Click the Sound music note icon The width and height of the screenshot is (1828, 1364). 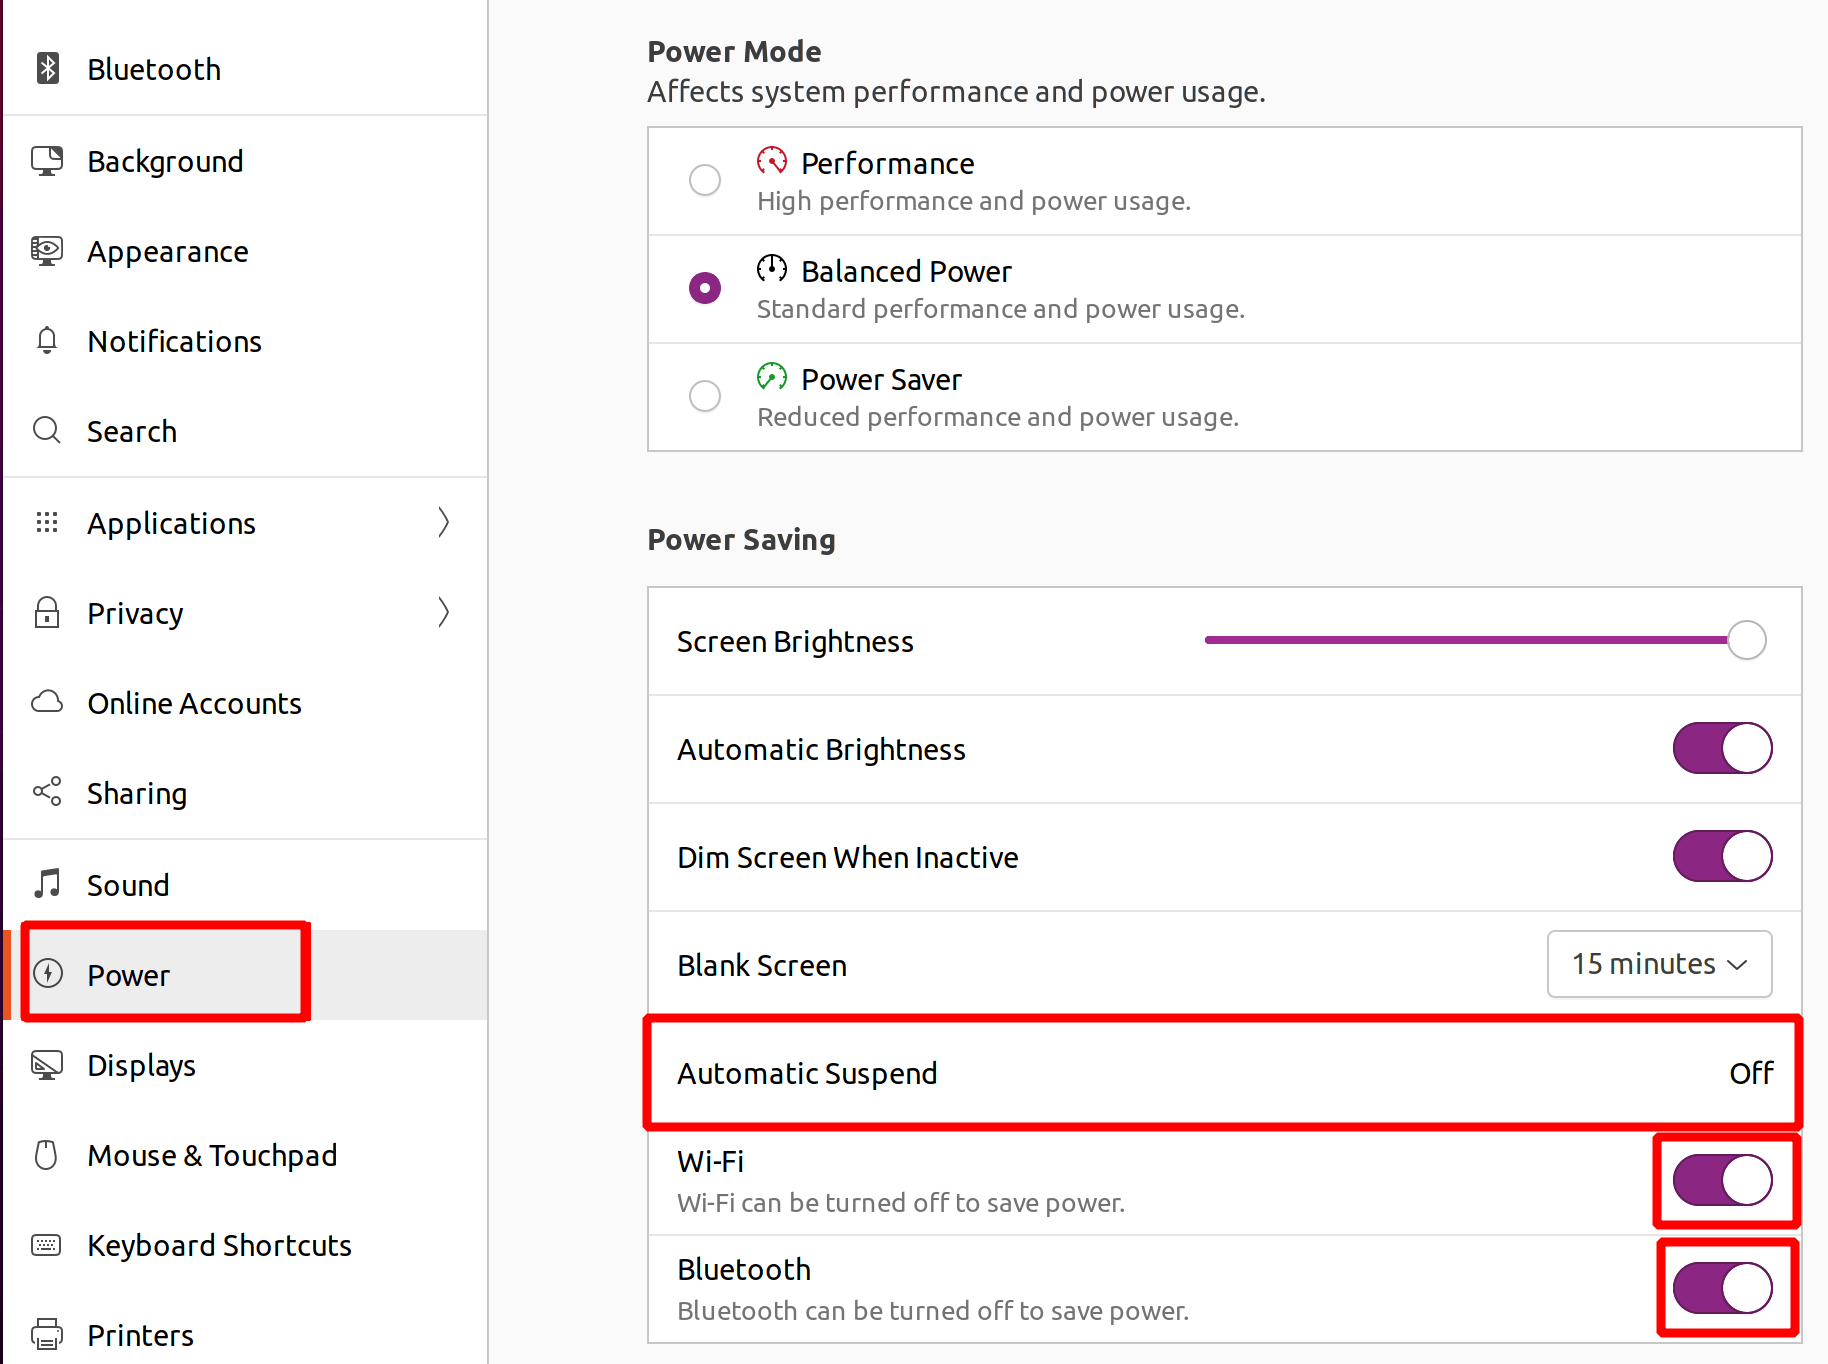tap(47, 884)
